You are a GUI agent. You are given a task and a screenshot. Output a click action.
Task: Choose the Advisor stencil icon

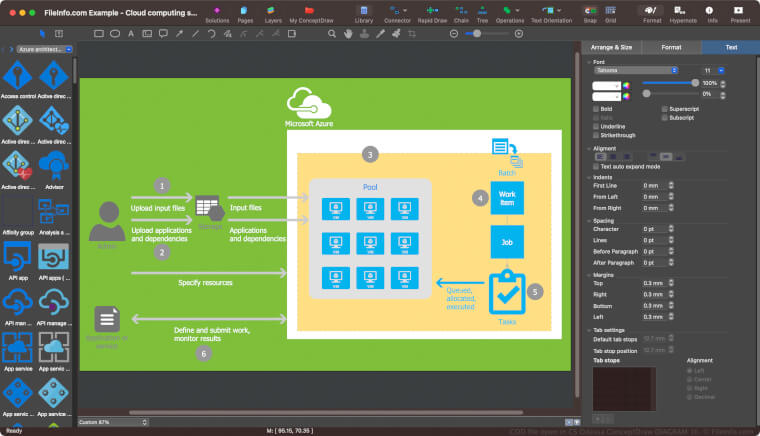[x=54, y=166]
